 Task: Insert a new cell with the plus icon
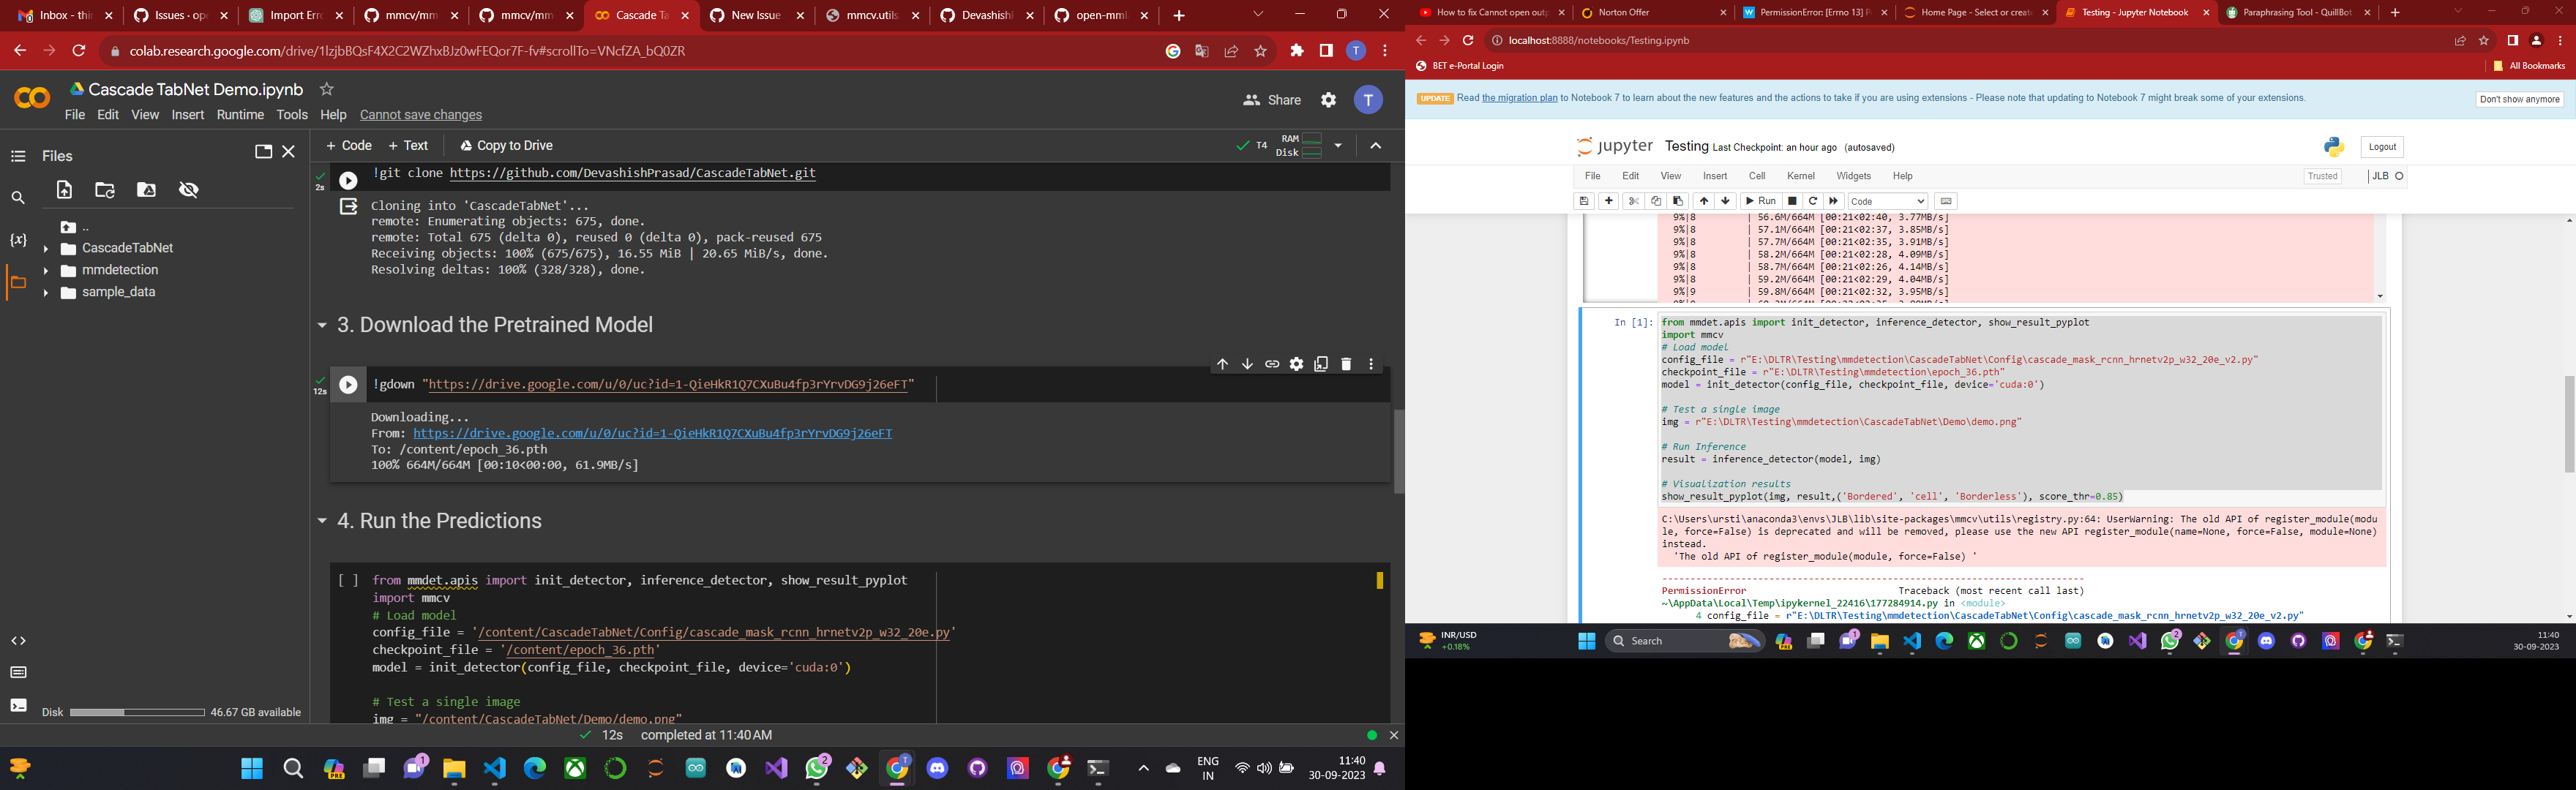(1609, 201)
